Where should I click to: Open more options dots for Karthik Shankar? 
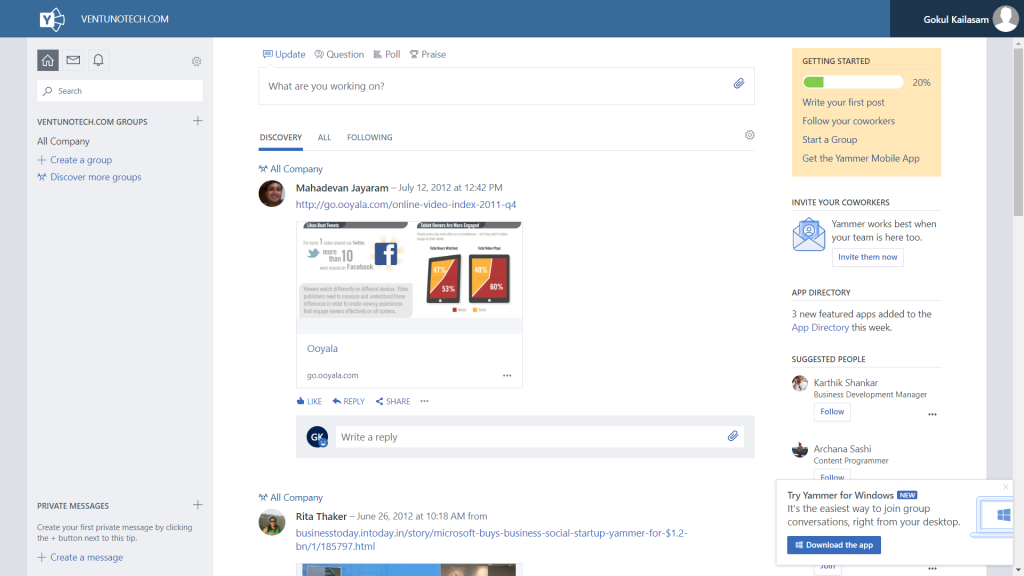933,414
